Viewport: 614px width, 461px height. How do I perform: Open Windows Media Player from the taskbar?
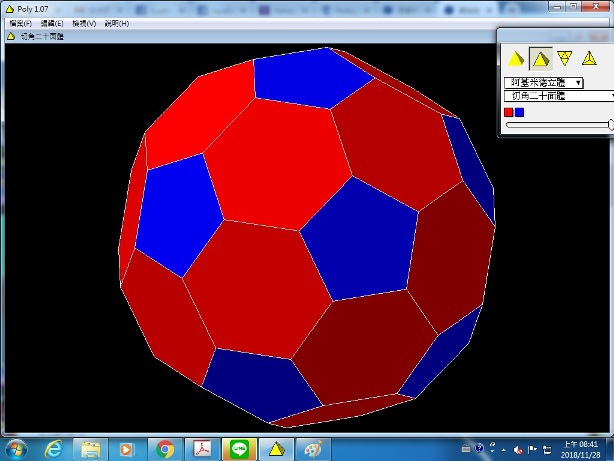(x=126, y=449)
